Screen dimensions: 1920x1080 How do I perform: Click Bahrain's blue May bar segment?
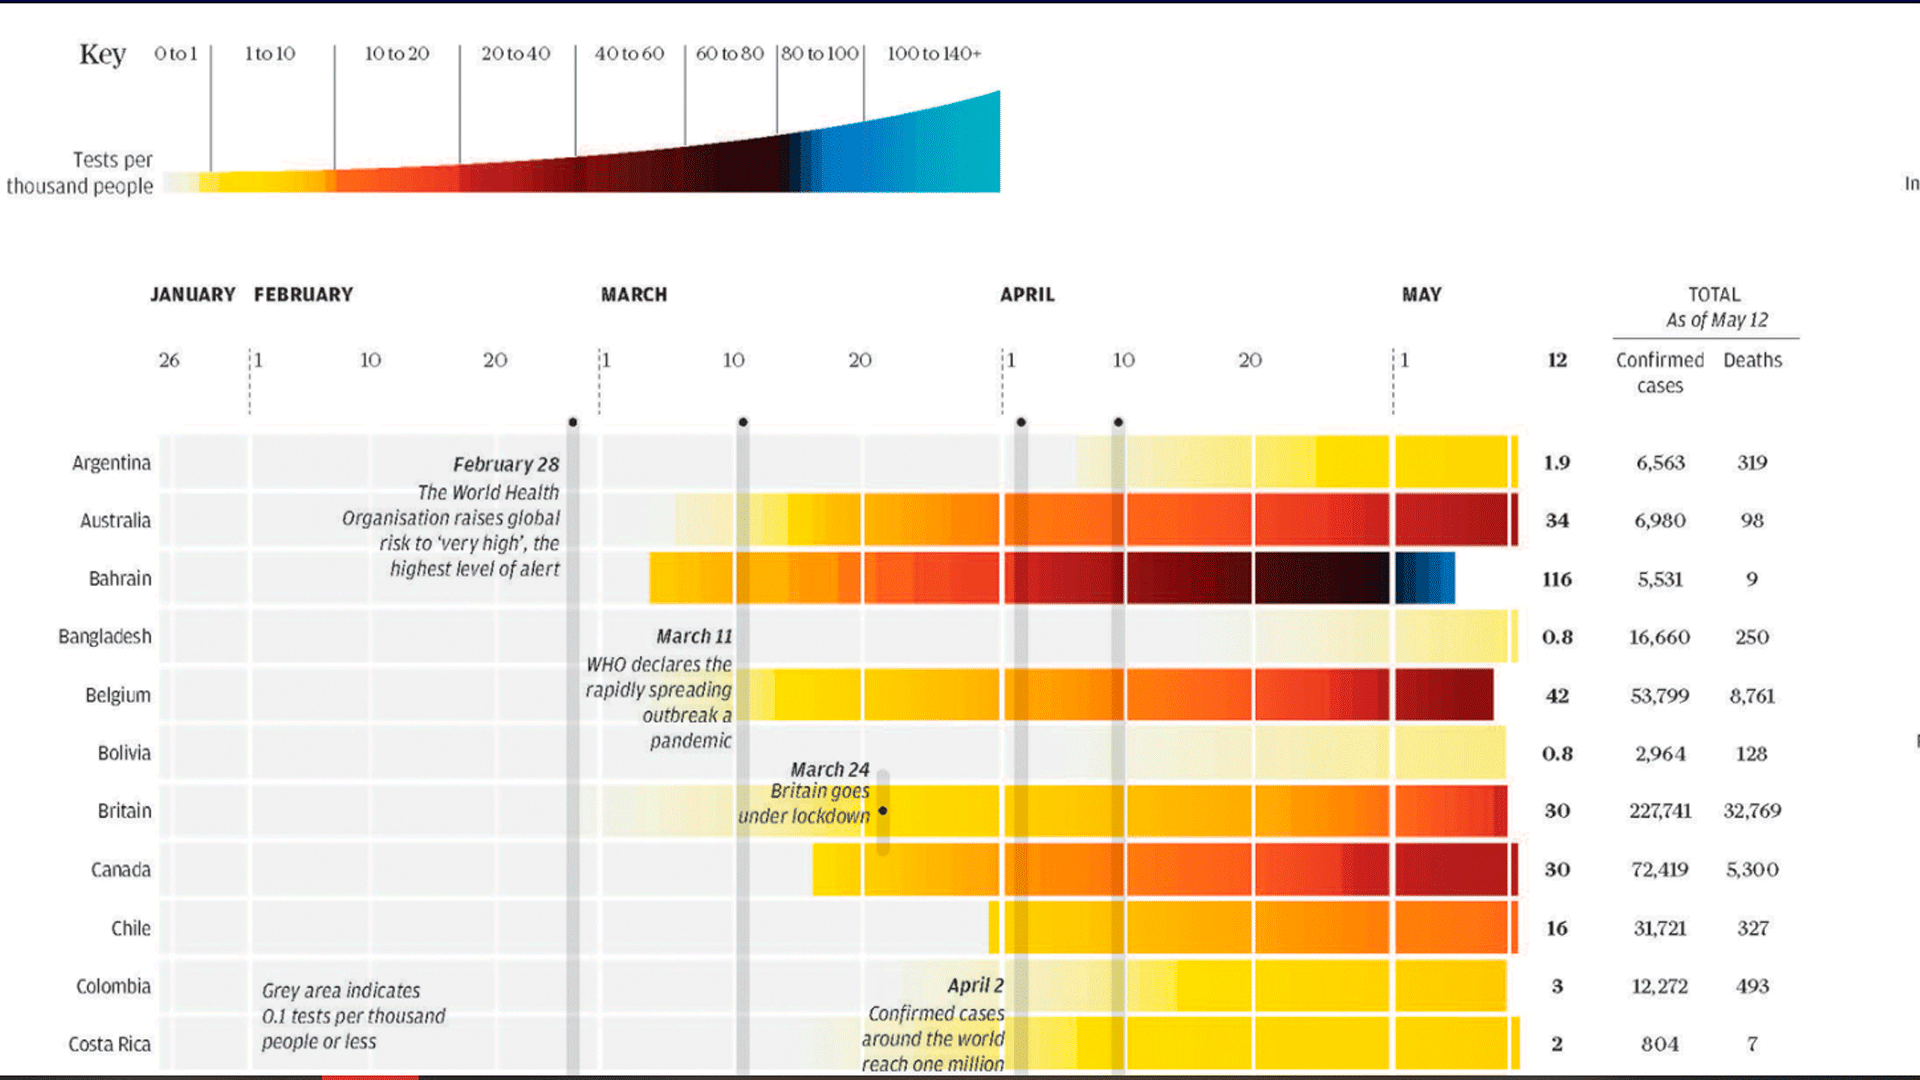click(x=1425, y=578)
